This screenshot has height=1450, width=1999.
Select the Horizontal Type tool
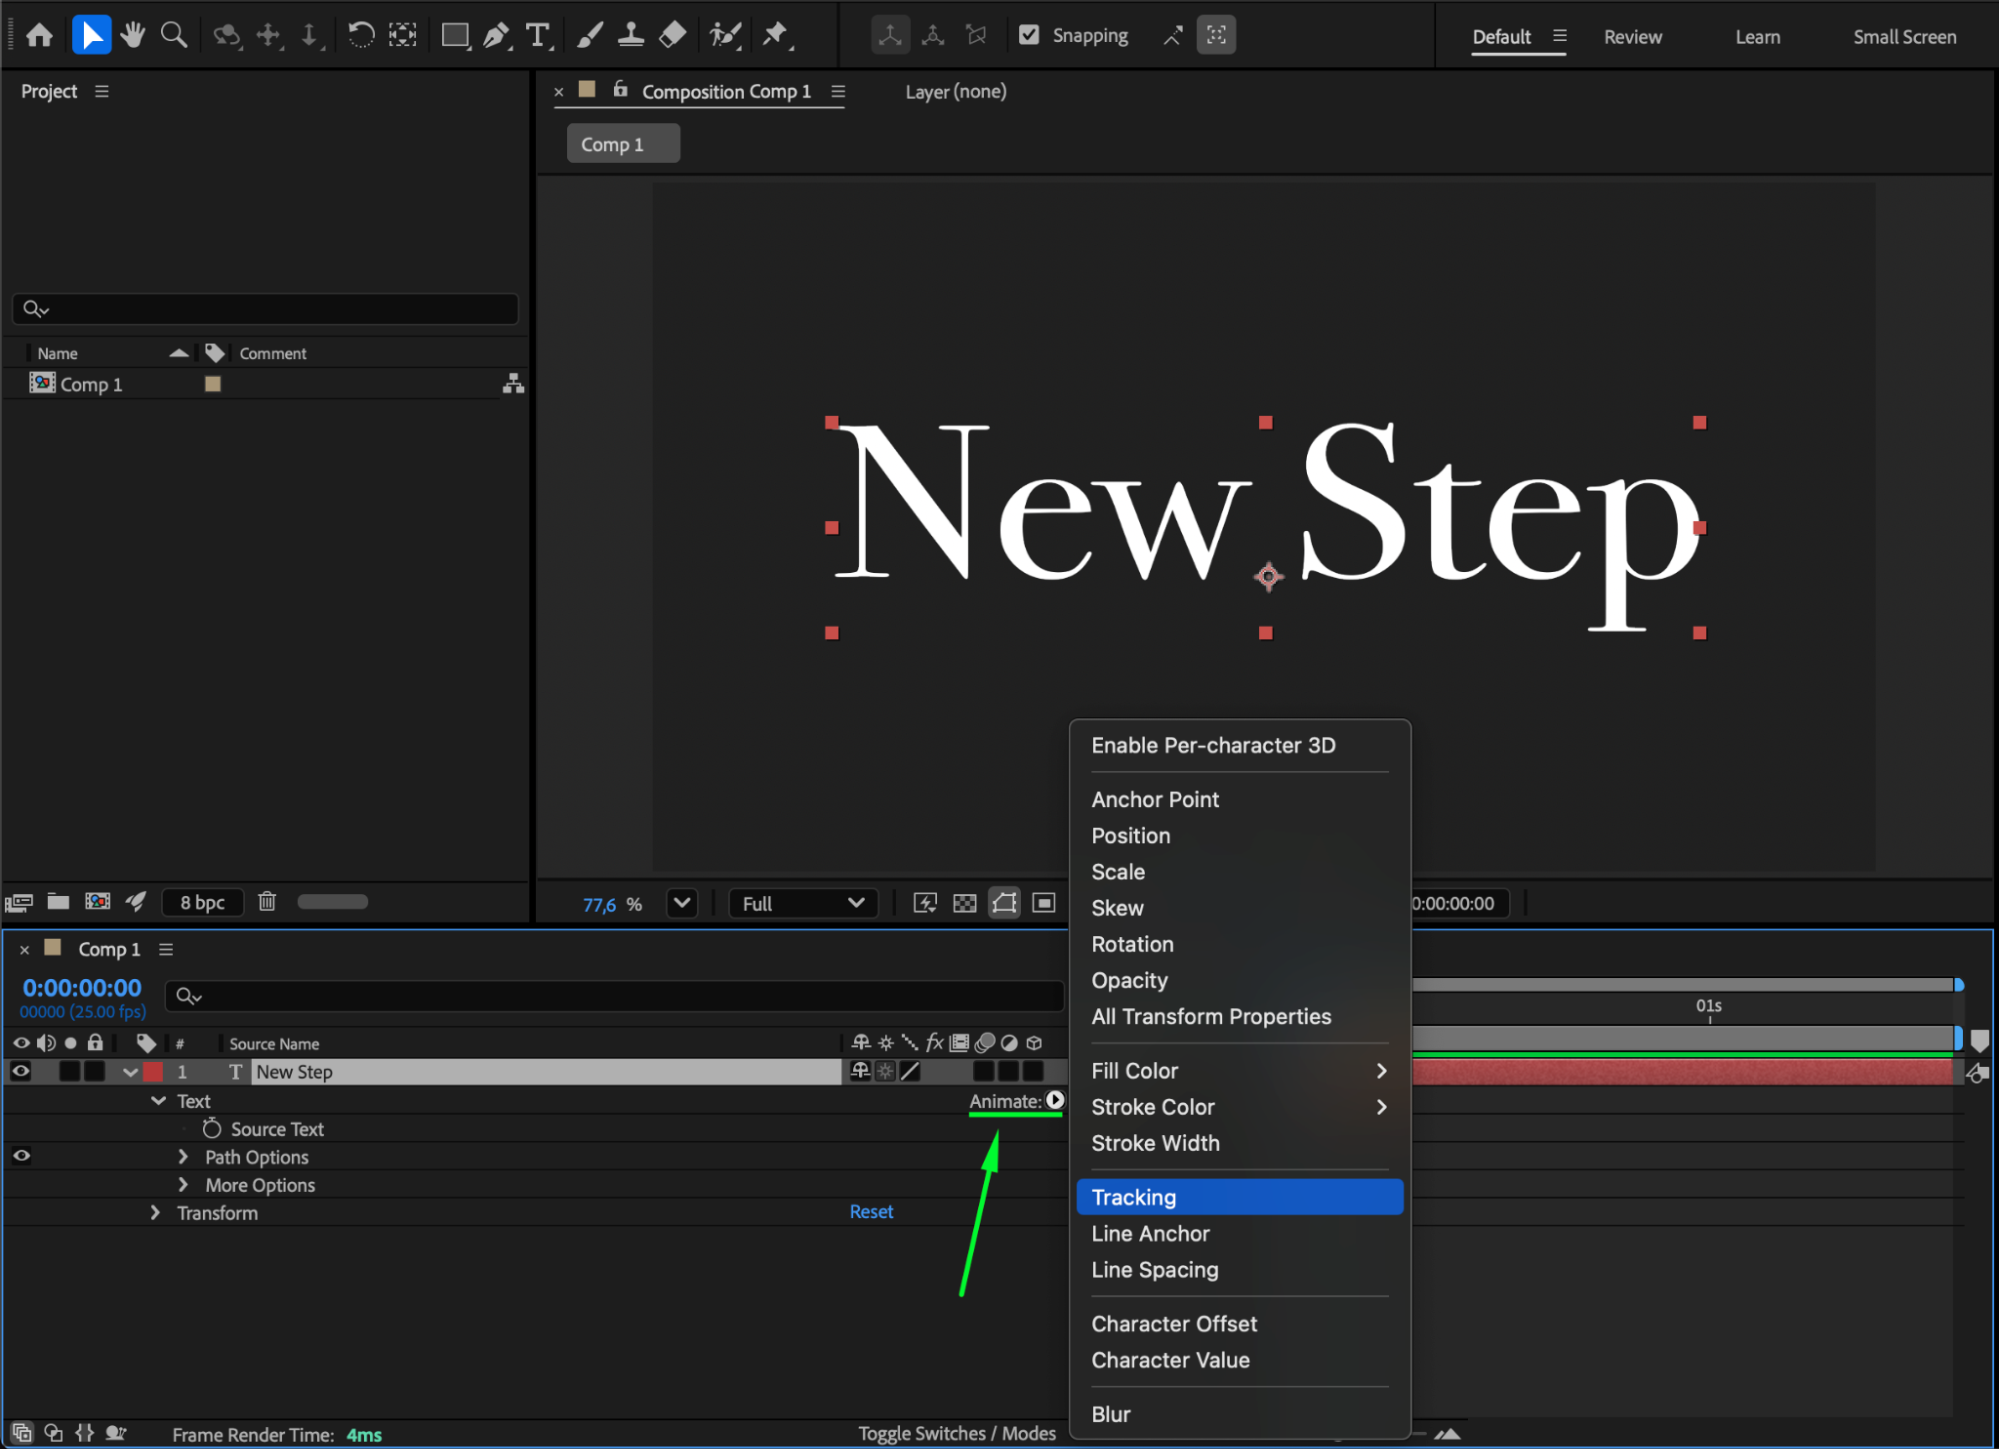[538, 36]
